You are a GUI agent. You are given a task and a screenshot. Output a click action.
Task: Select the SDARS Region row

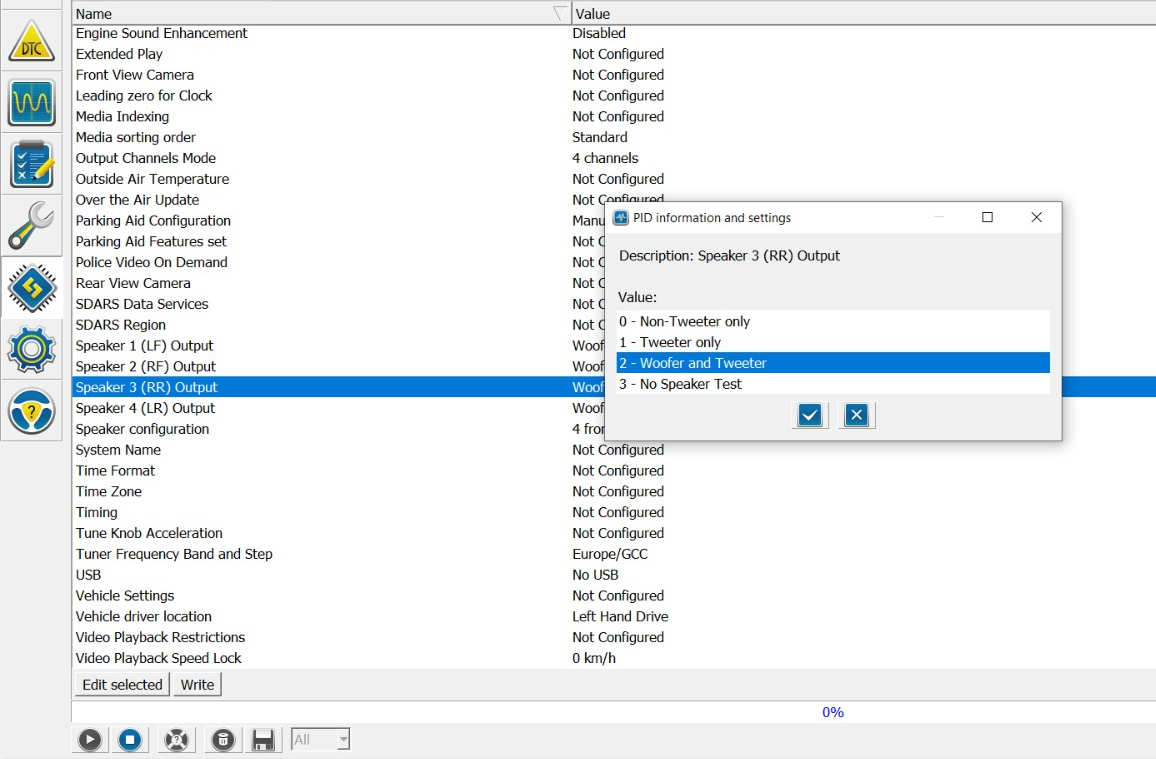(x=338, y=324)
